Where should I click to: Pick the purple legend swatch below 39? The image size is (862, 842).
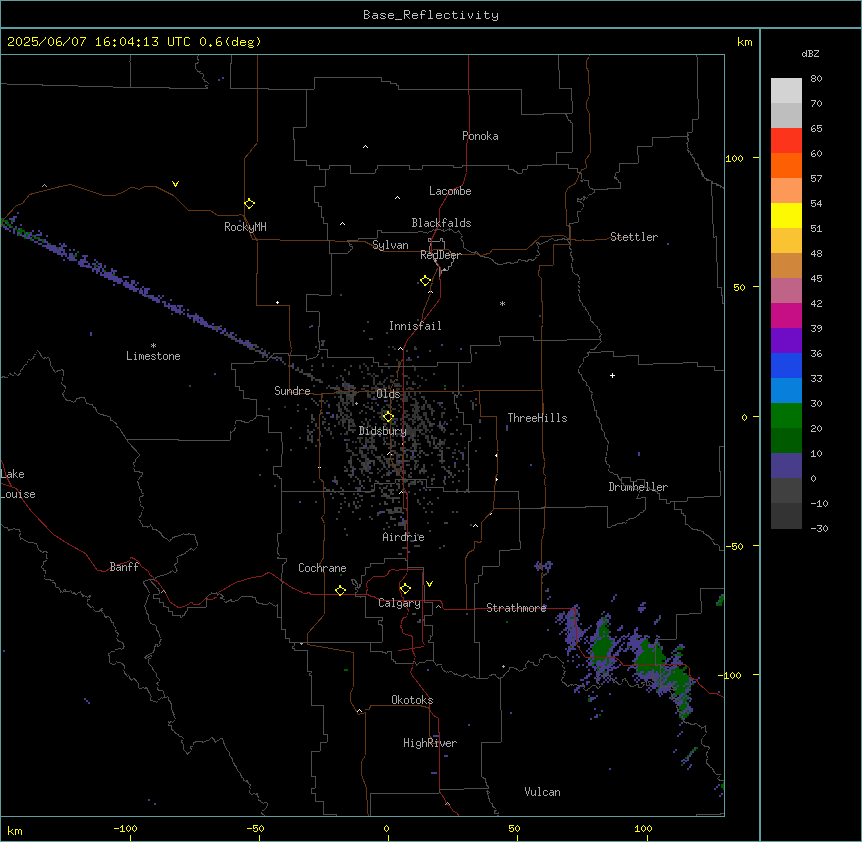coord(786,341)
